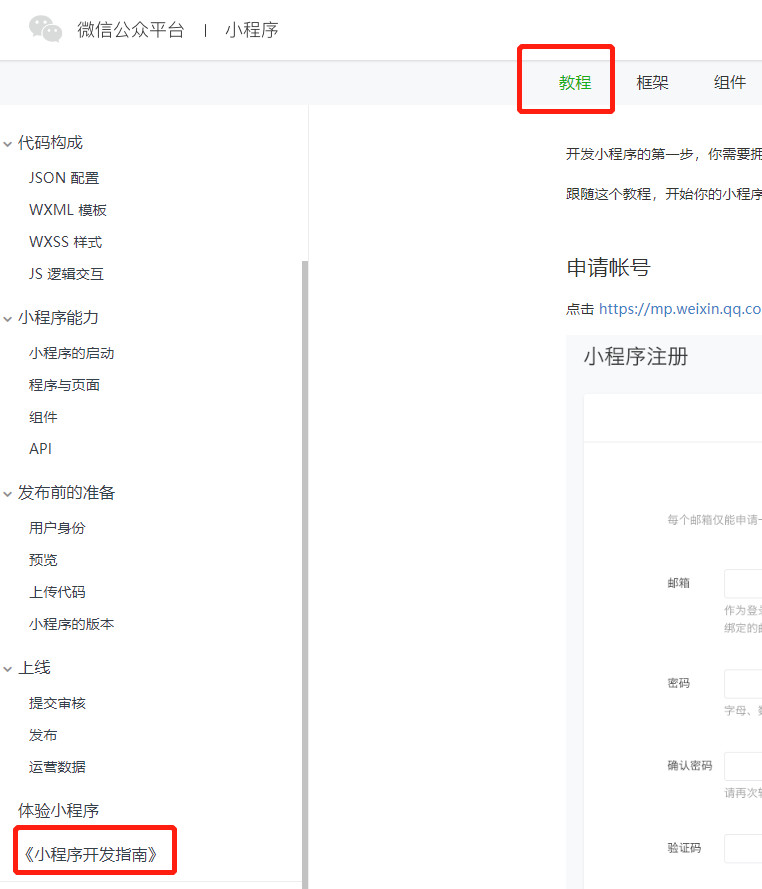Select the 小程序能力 section heading
The height and width of the screenshot is (889, 762).
pos(58,318)
